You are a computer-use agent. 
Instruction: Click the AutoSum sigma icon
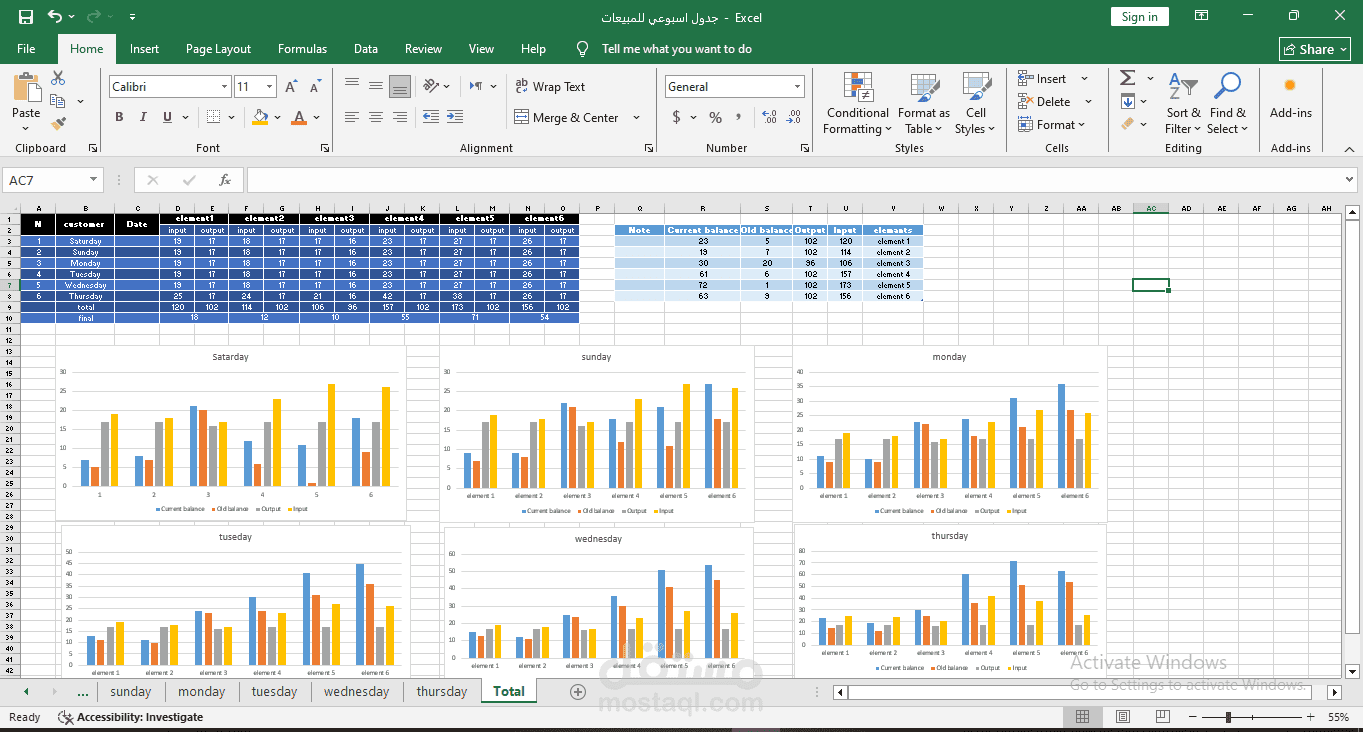click(1127, 78)
